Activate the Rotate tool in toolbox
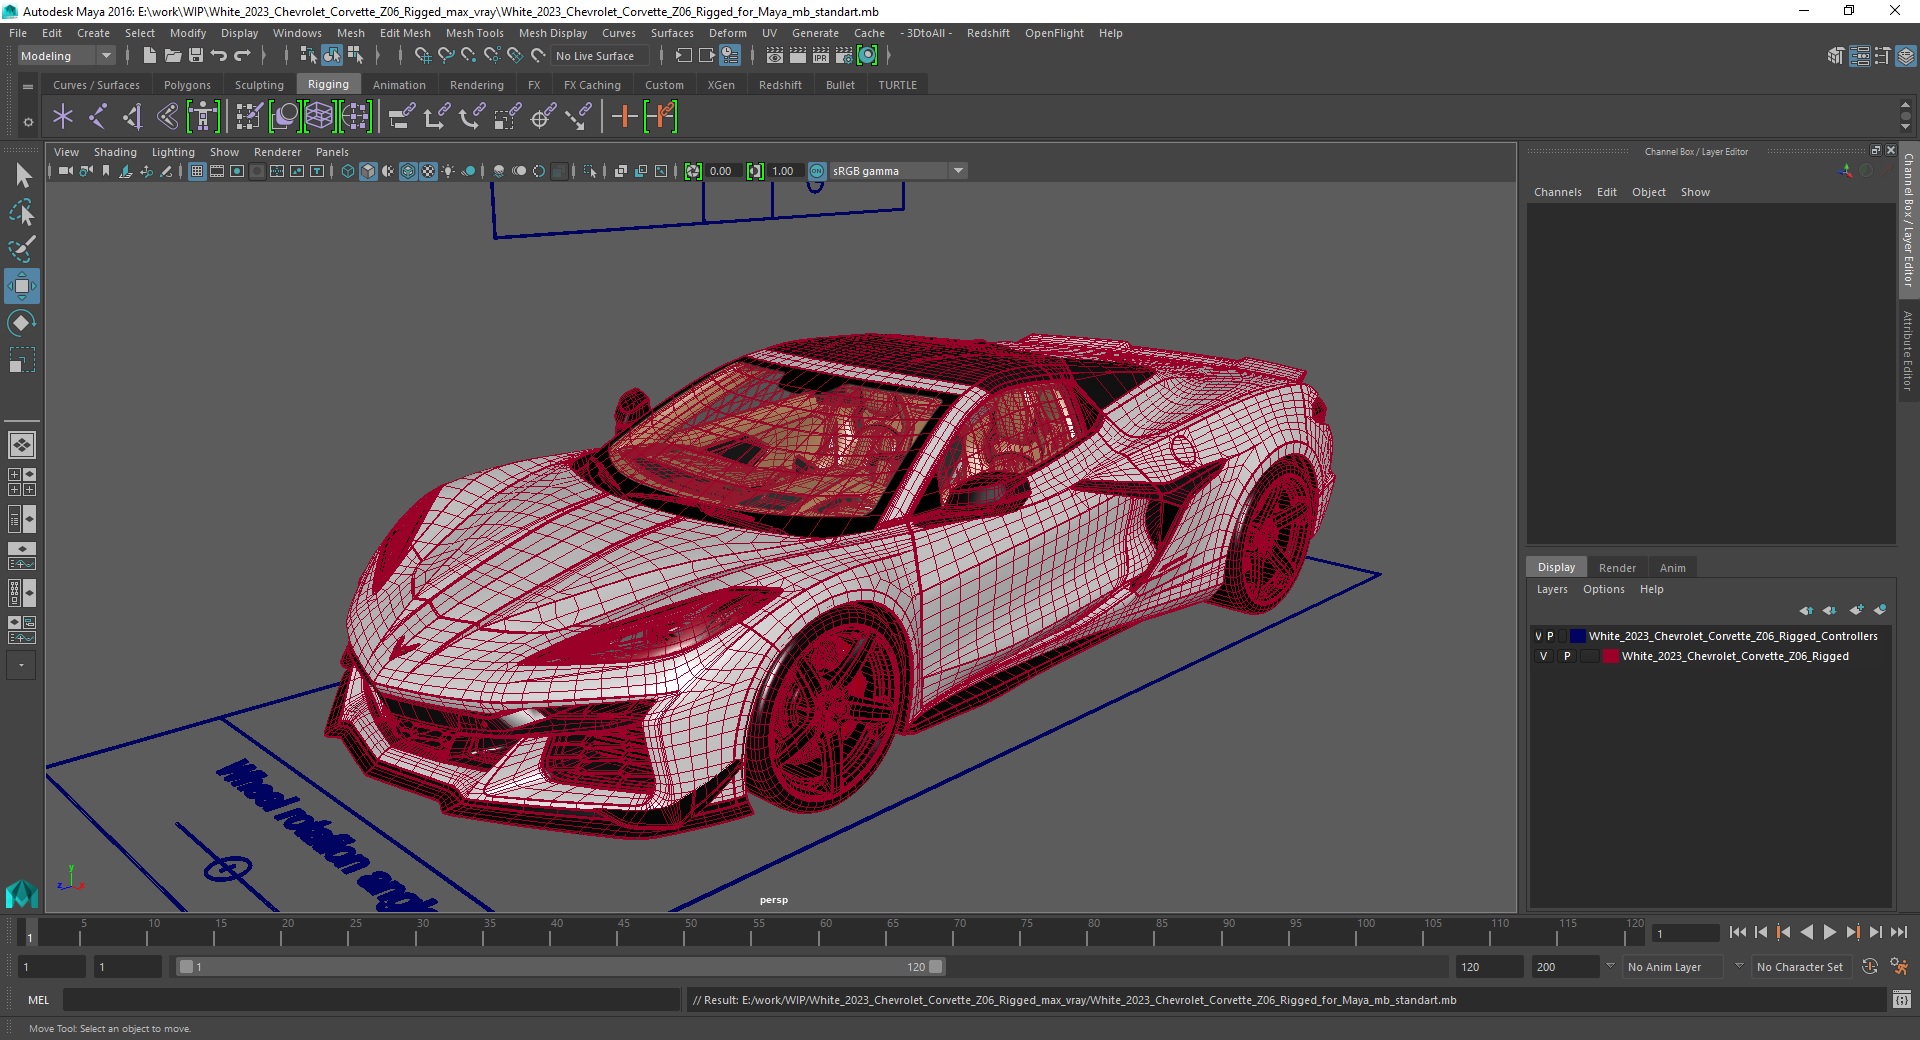Viewport: 1920px width, 1040px height. coord(22,323)
